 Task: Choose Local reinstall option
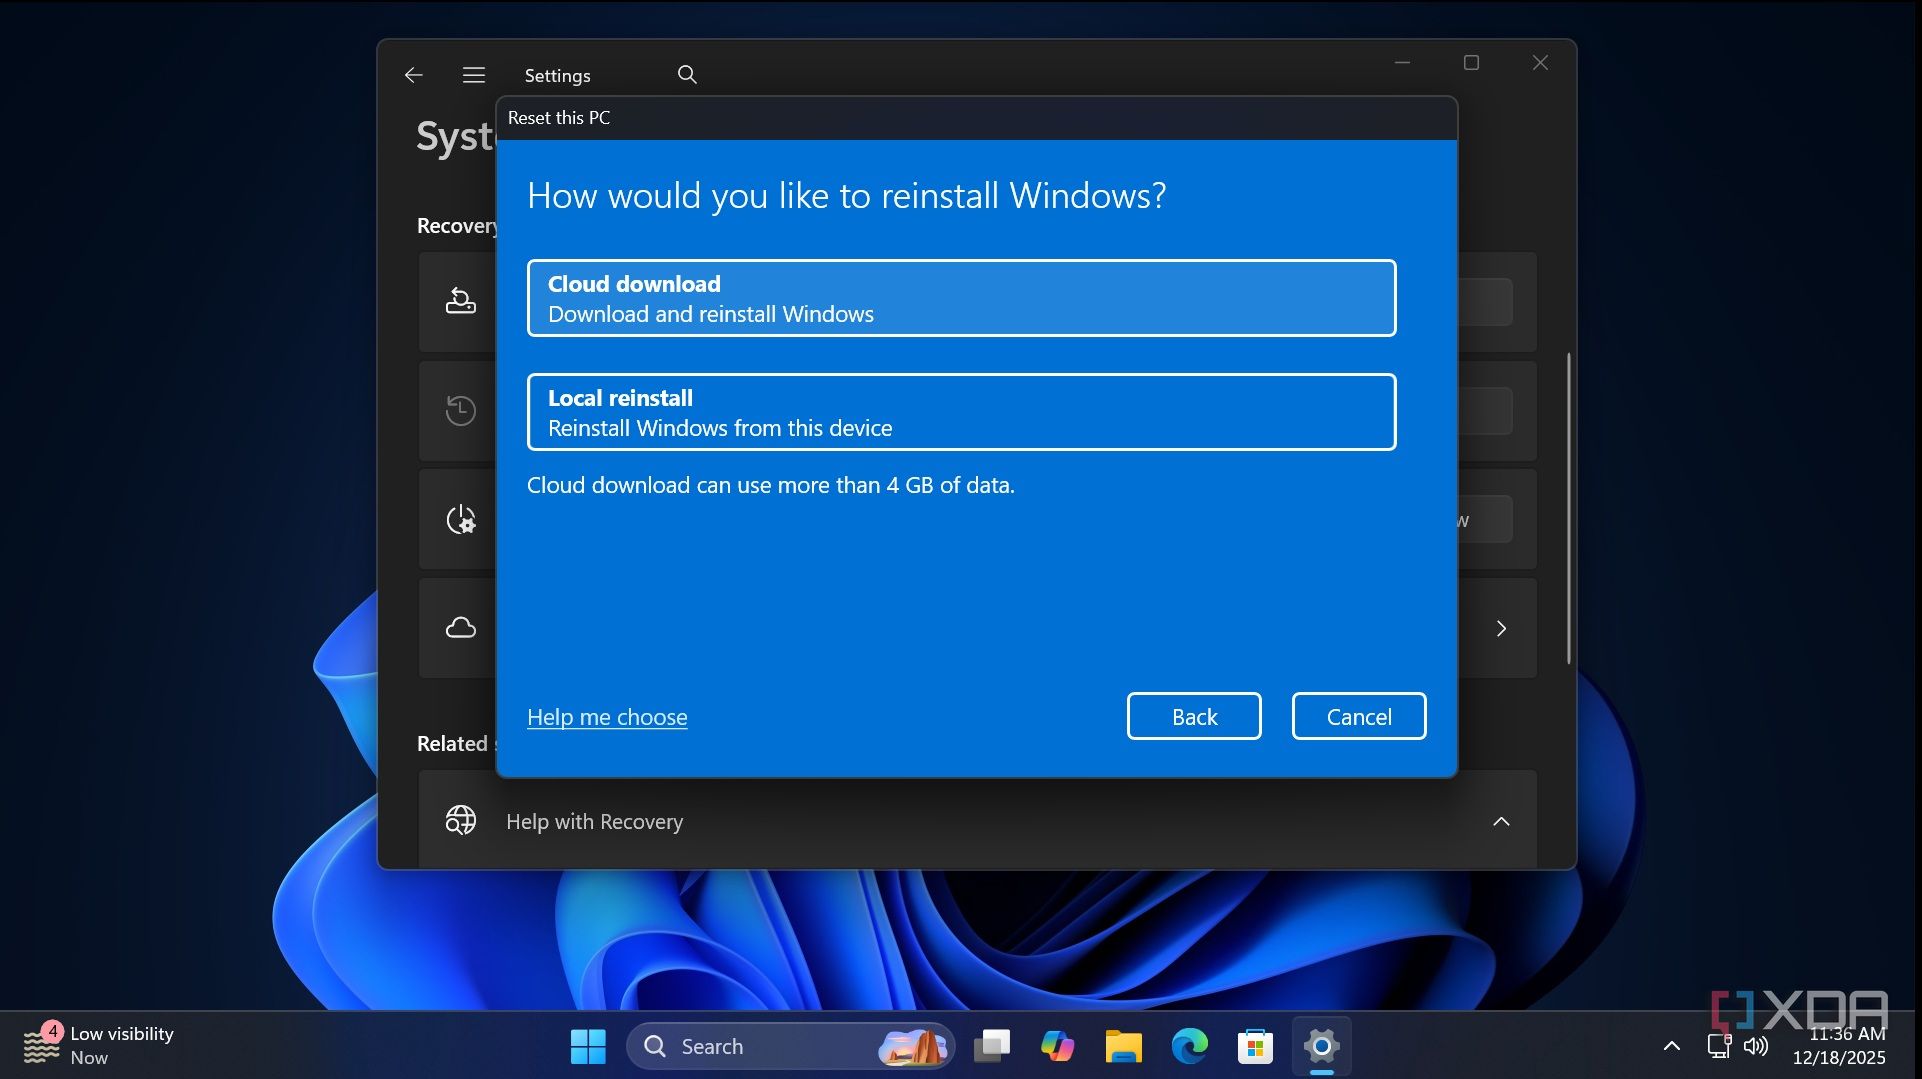tap(961, 412)
